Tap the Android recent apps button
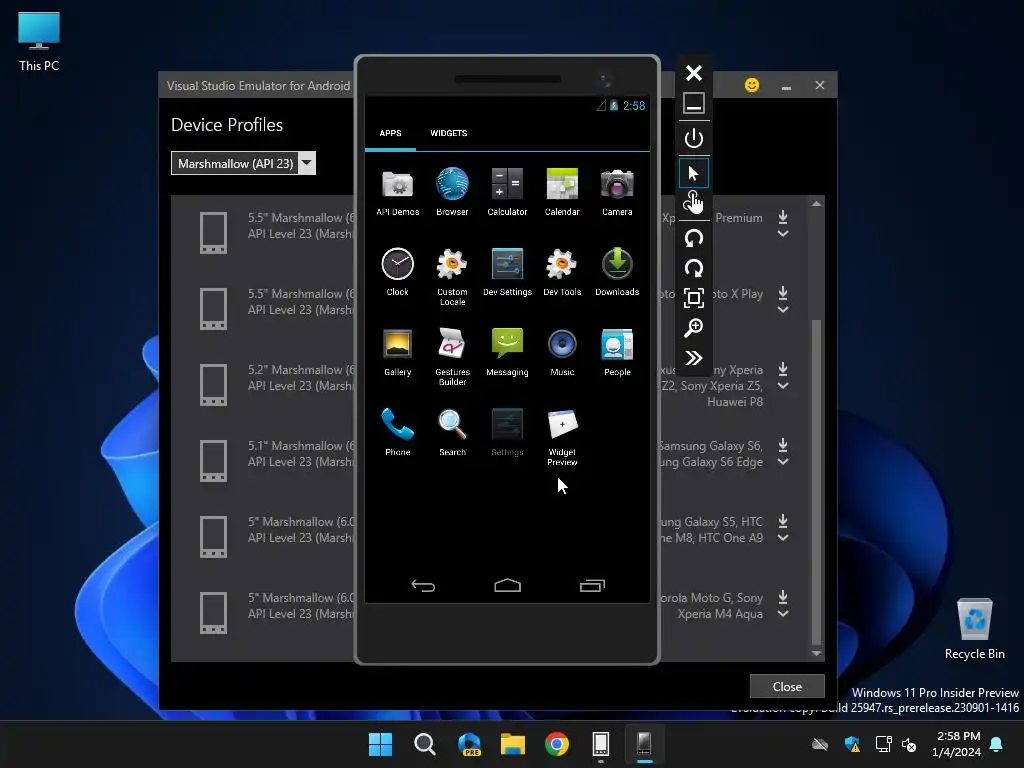 click(592, 586)
